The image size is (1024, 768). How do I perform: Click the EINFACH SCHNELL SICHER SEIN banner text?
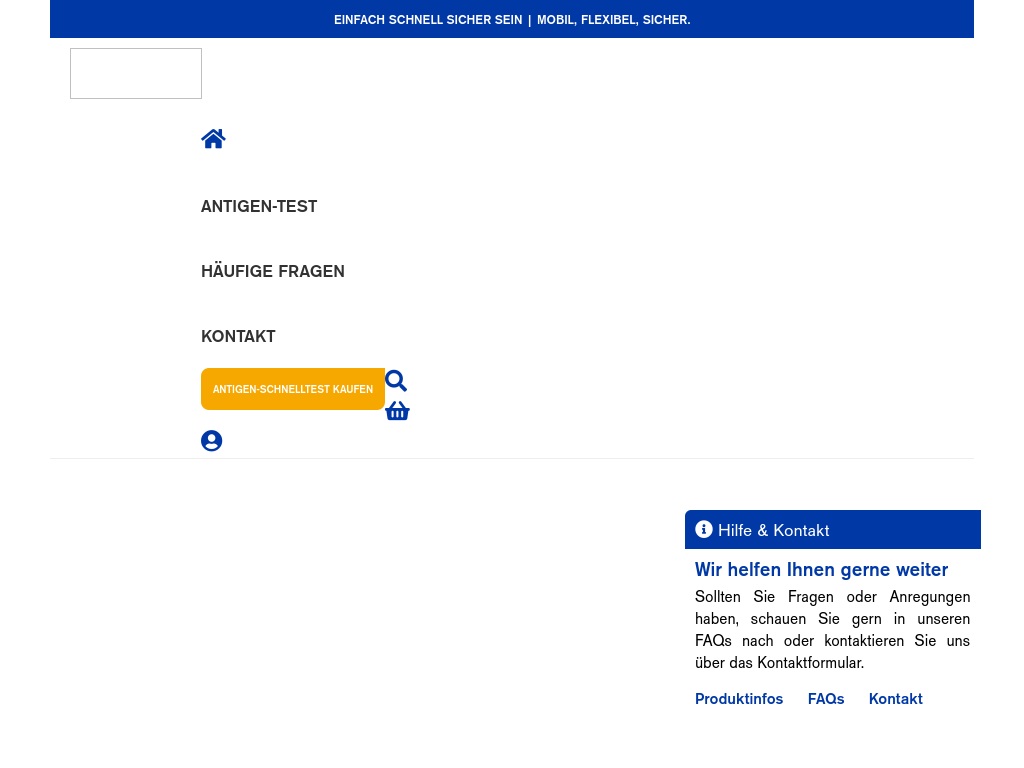point(428,20)
